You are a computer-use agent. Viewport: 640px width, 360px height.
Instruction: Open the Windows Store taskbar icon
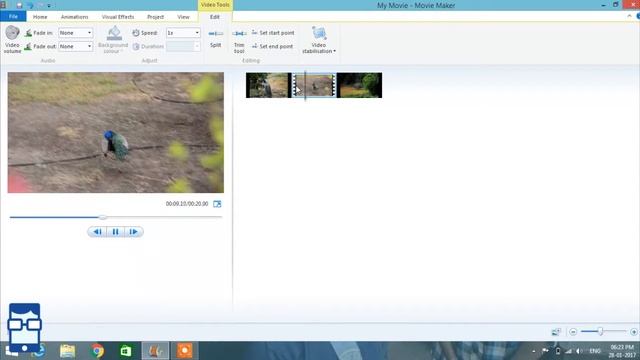pyautogui.click(x=126, y=351)
